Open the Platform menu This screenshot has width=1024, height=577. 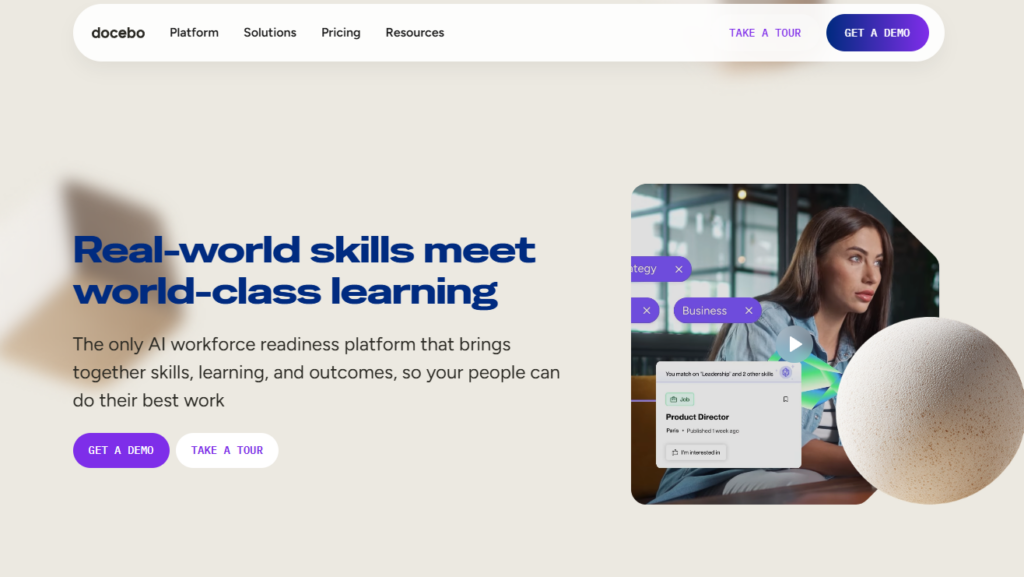(x=194, y=33)
